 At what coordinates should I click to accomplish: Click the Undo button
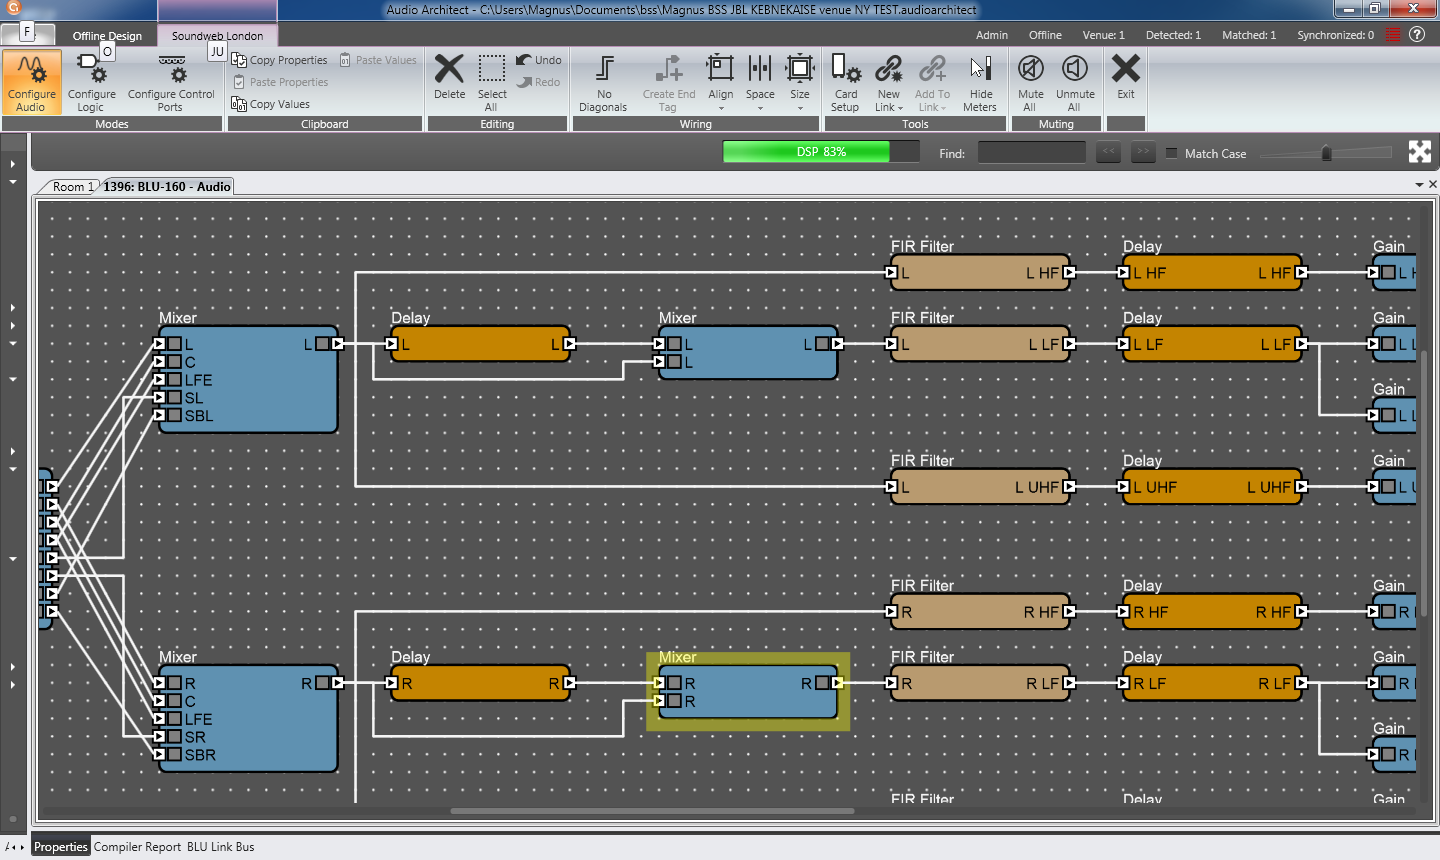[539, 60]
